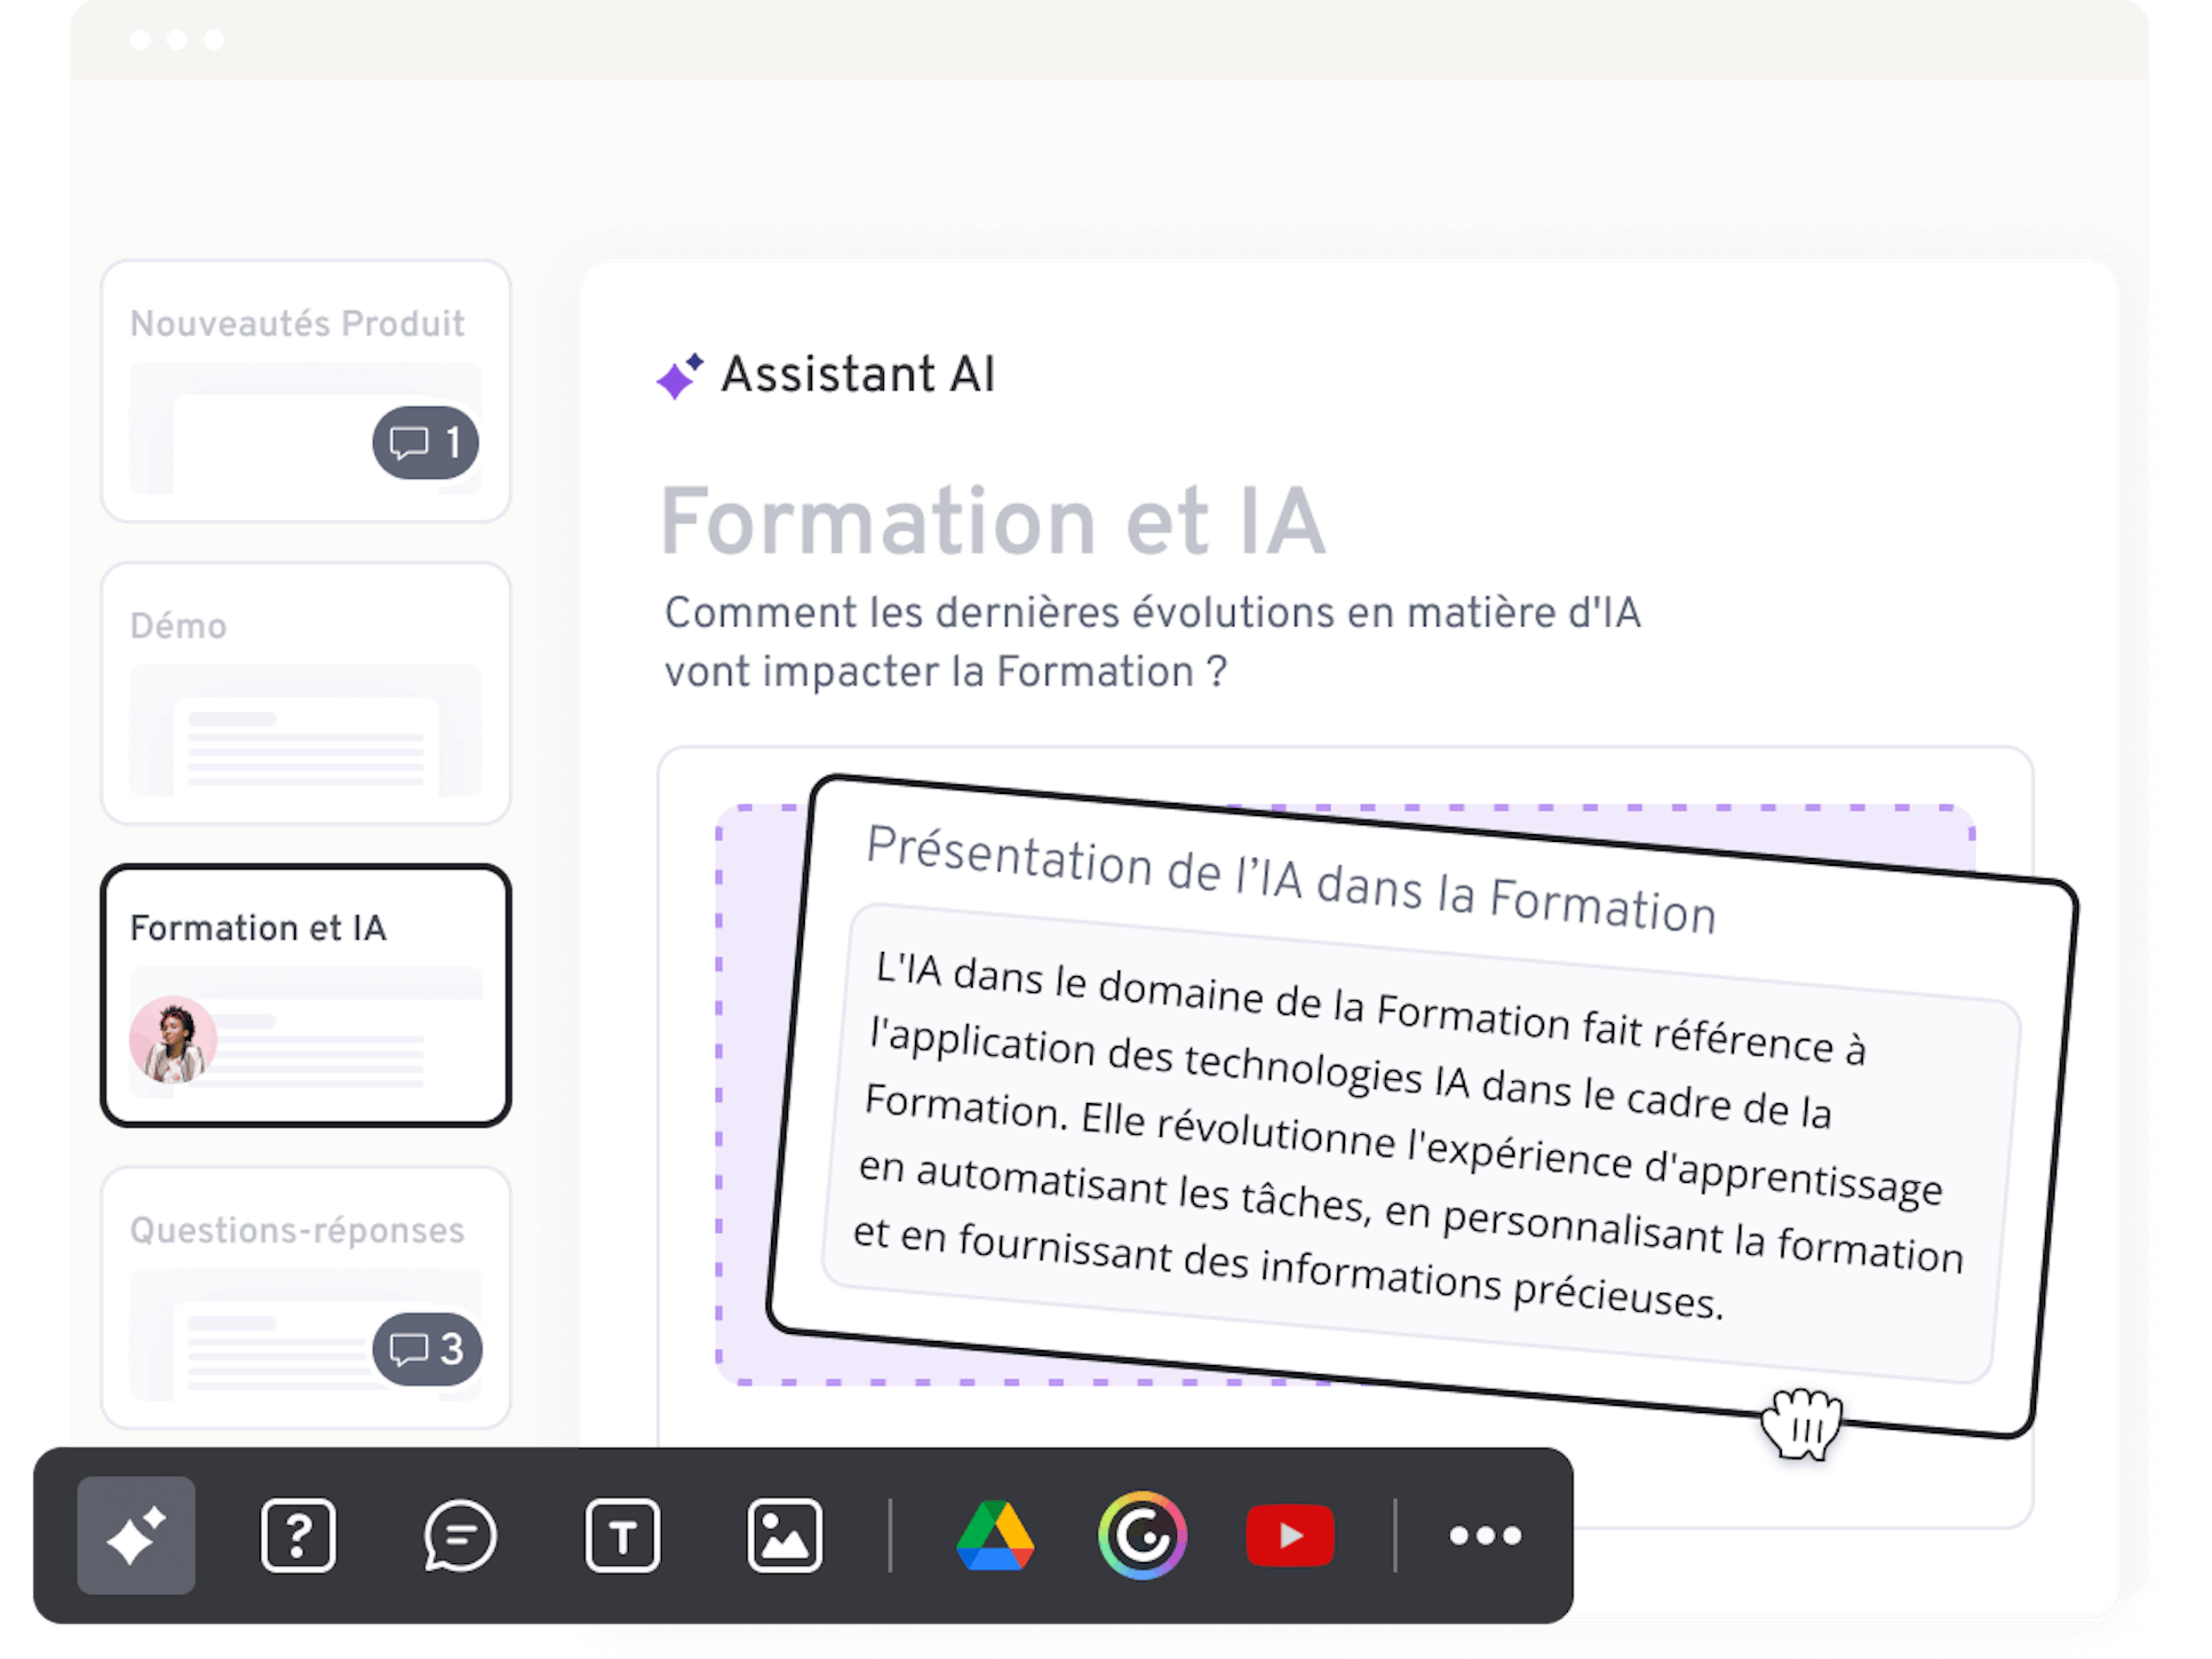Select the Démo slide thumbnail
The height and width of the screenshot is (1659, 2212).
tap(305, 693)
